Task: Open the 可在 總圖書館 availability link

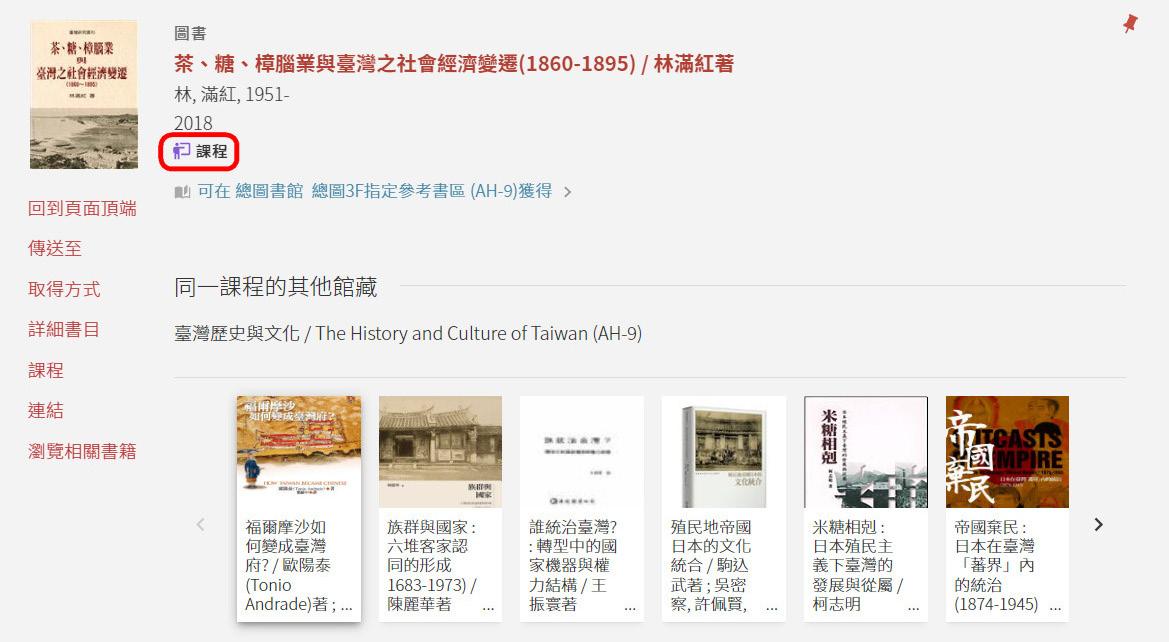Action: [x=375, y=191]
